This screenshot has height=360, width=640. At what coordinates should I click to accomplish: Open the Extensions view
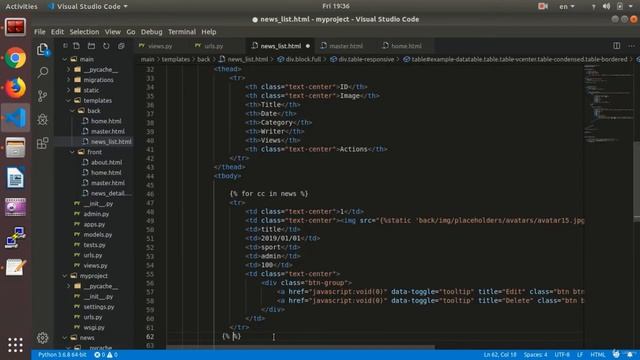(42, 143)
